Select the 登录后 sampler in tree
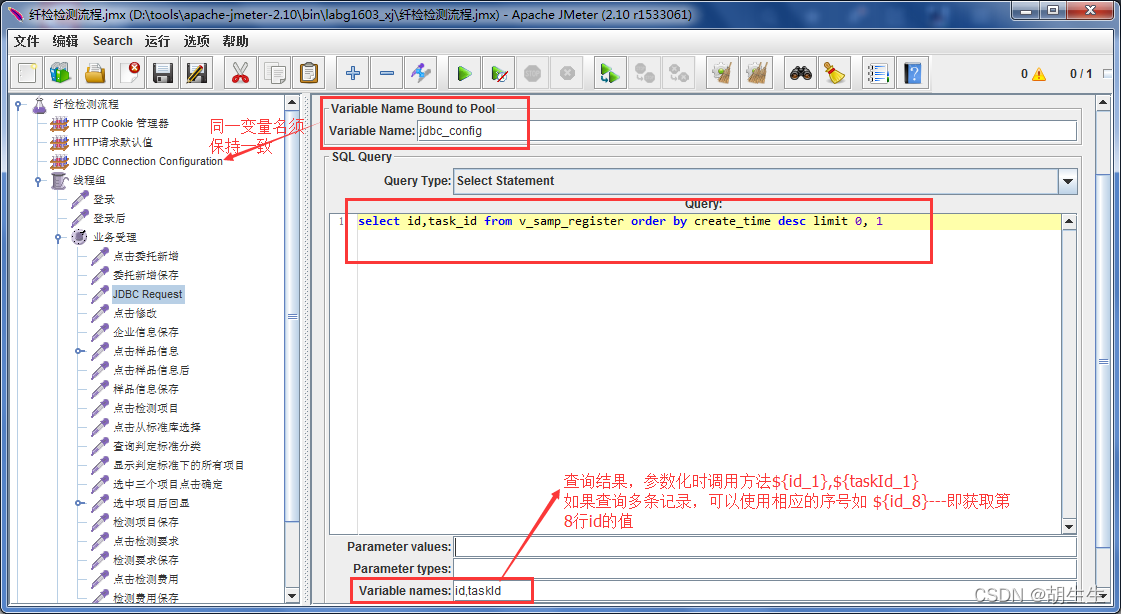 [109, 218]
